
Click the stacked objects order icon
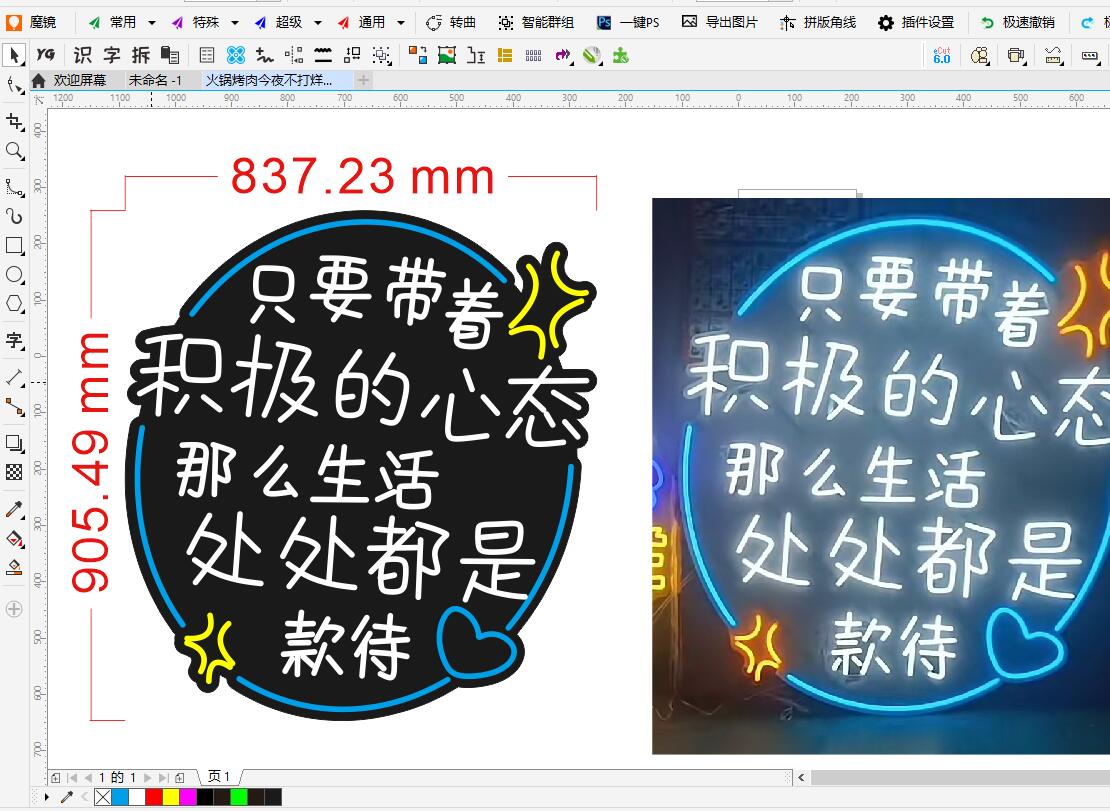[x=1017, y=55]
